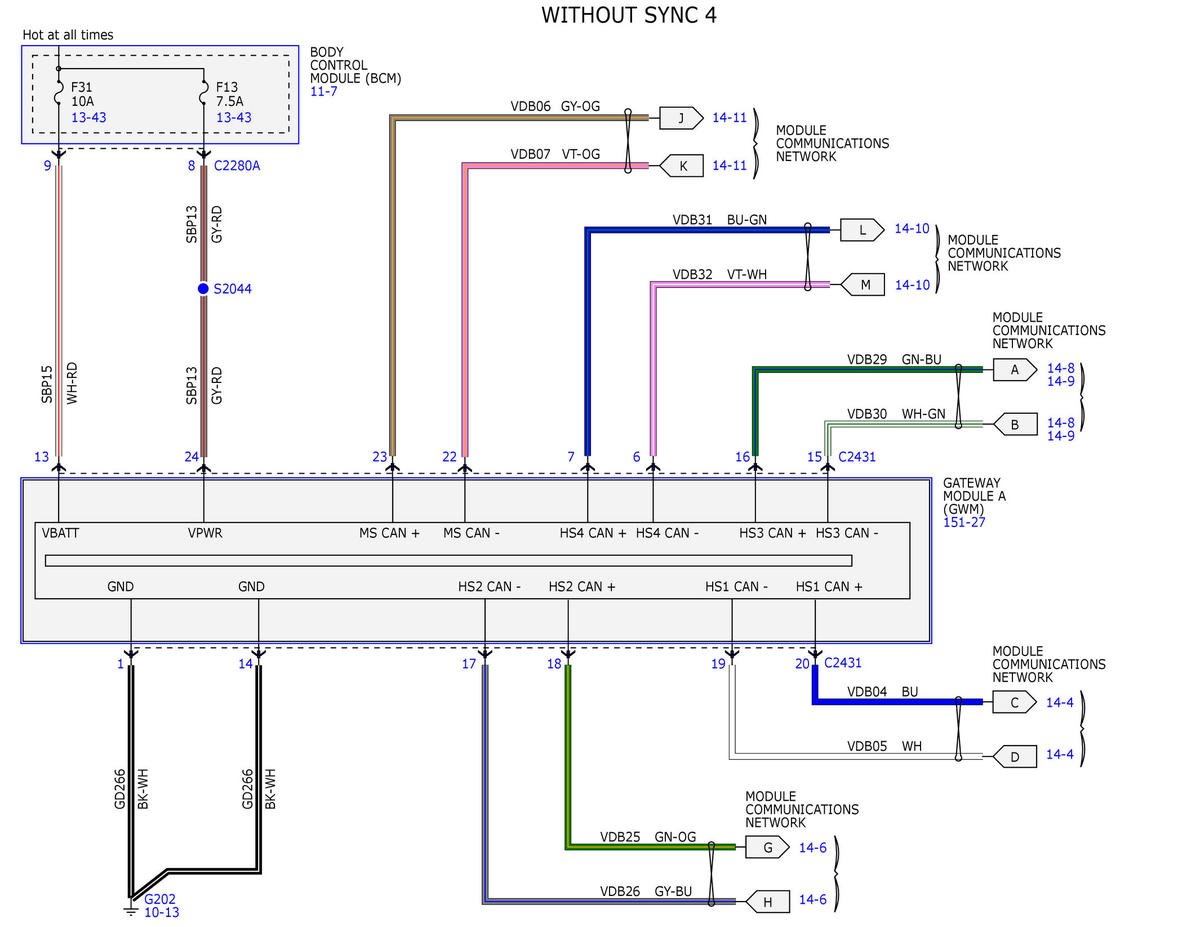Click the VPWR terminal label
The height and width of the screenshot is (927, 1200).
205,533
